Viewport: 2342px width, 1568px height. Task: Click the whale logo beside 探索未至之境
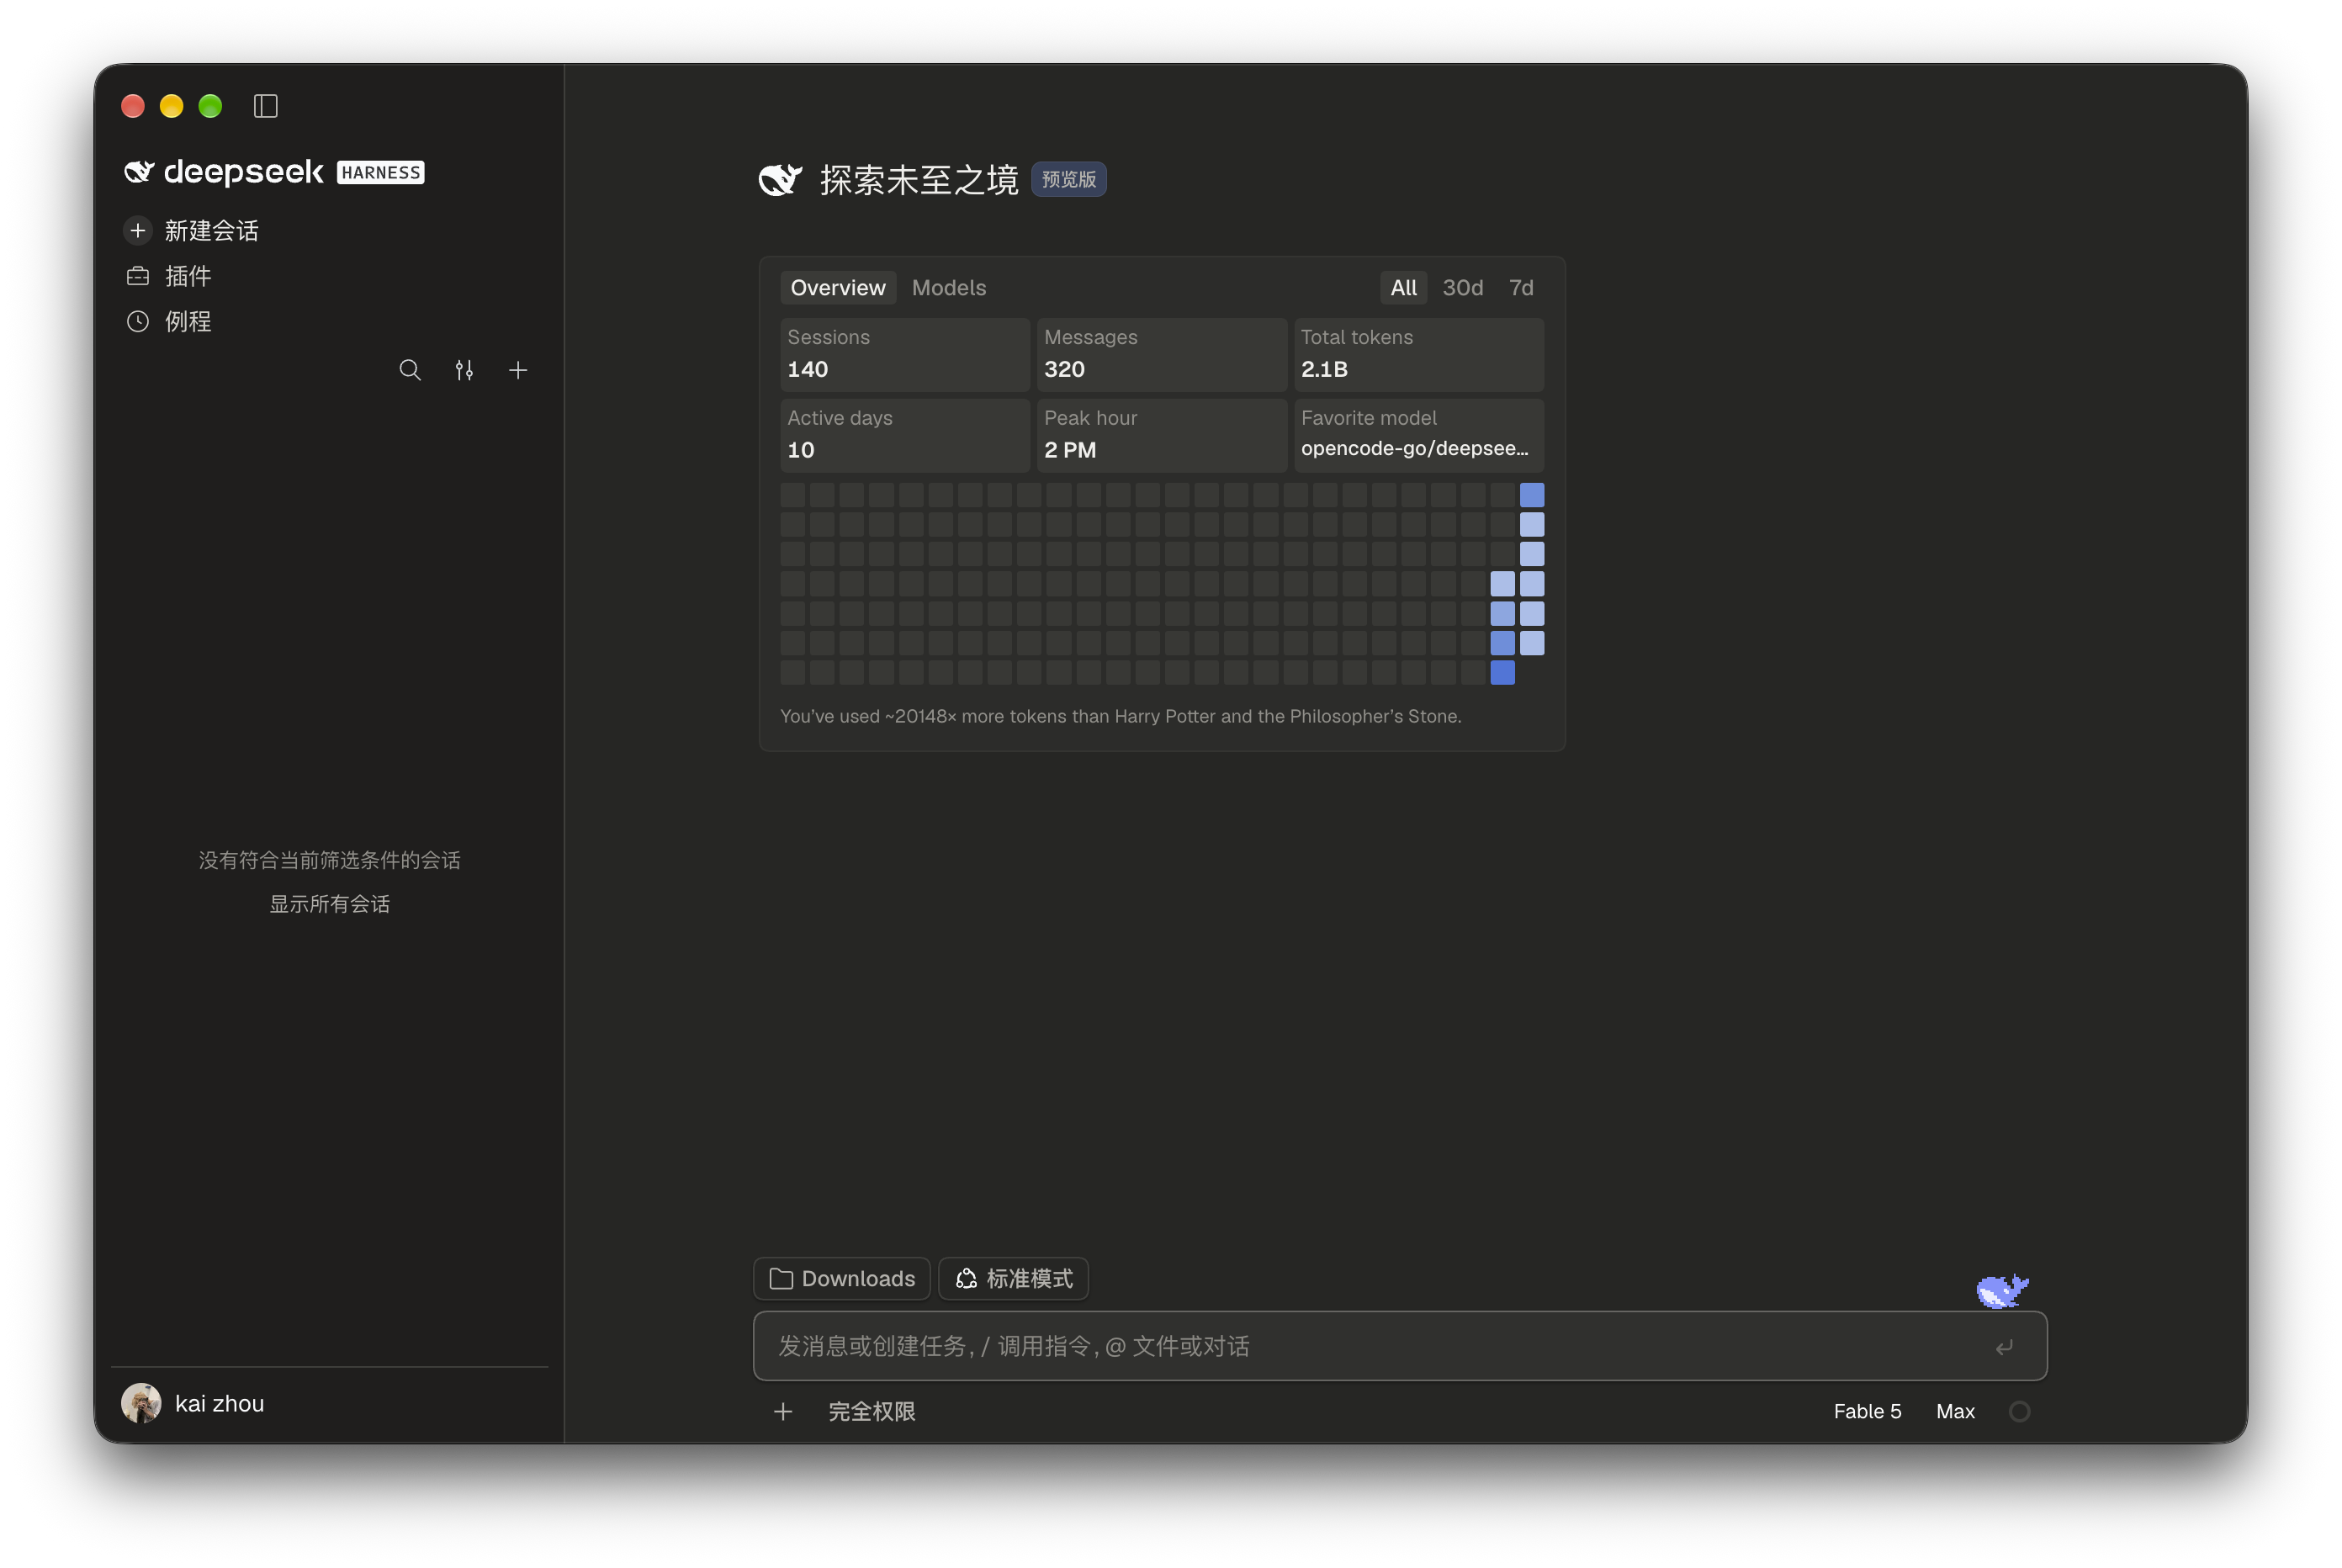(780, 180)
